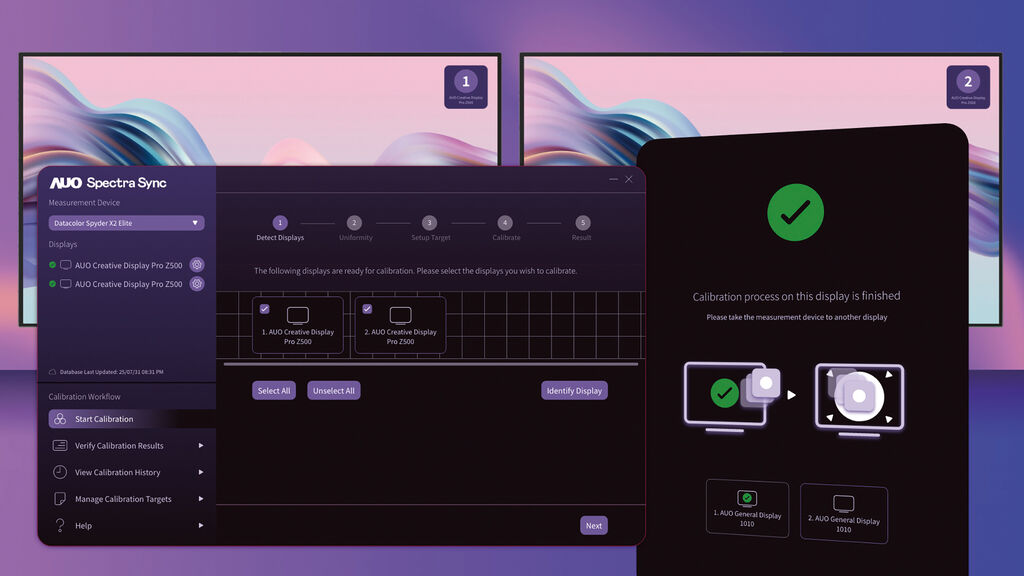Click the Manage Calibration Targets note icon

[x=60, y=499]
